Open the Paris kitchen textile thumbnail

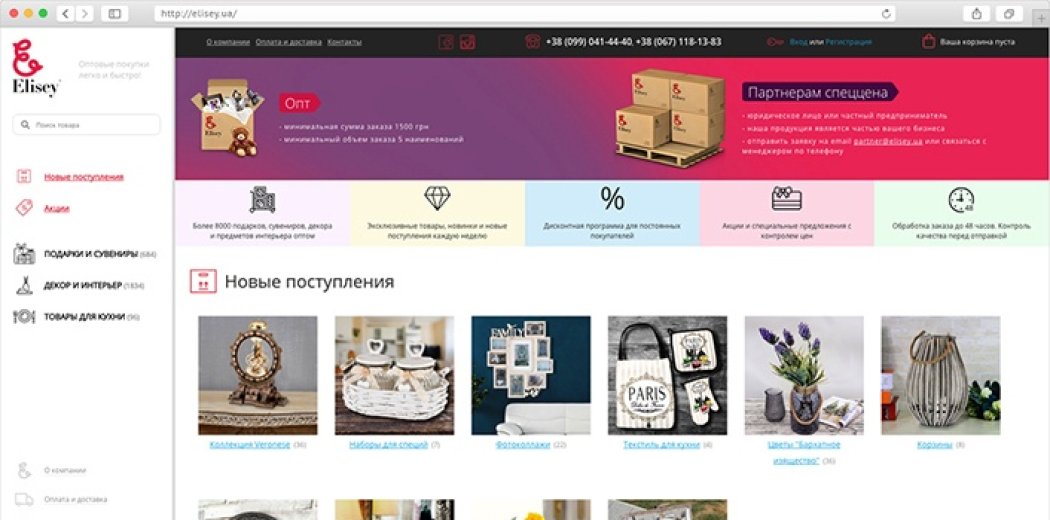click(667, 375)
